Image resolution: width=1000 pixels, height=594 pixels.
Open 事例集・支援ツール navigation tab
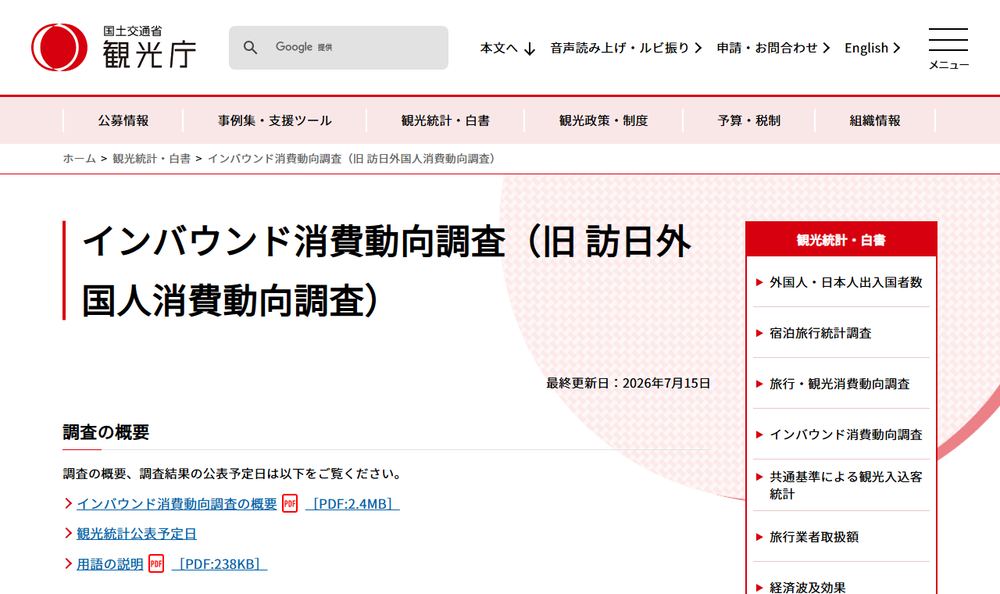pos(274,121)
